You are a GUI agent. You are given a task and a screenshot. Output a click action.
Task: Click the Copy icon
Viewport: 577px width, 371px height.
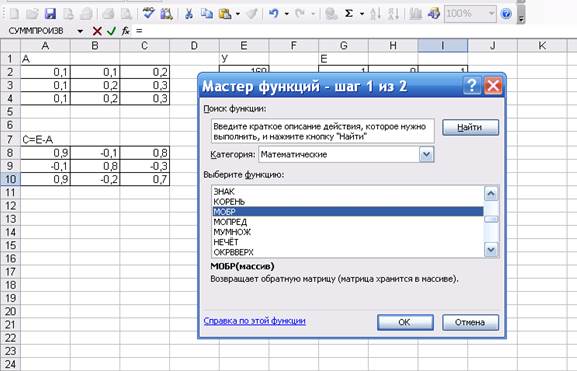click(207, 14)
